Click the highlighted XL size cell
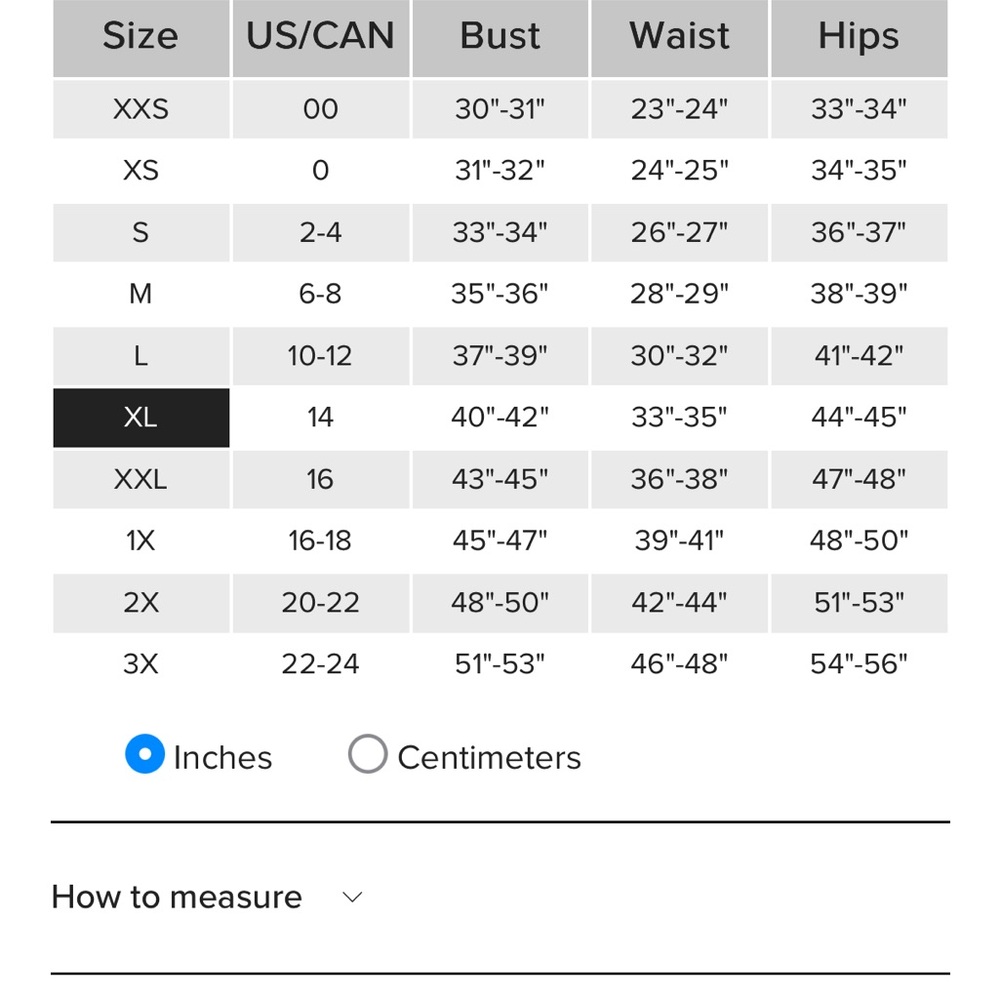 (141, 418)
